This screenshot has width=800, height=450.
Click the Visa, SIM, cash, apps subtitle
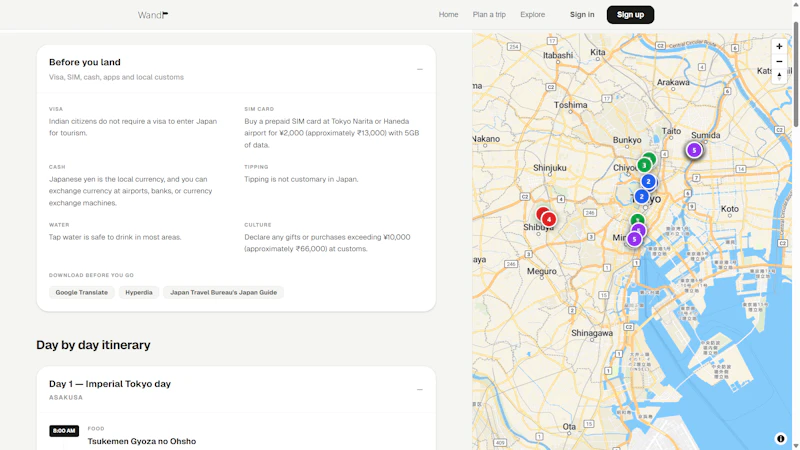tap(116, 77)
